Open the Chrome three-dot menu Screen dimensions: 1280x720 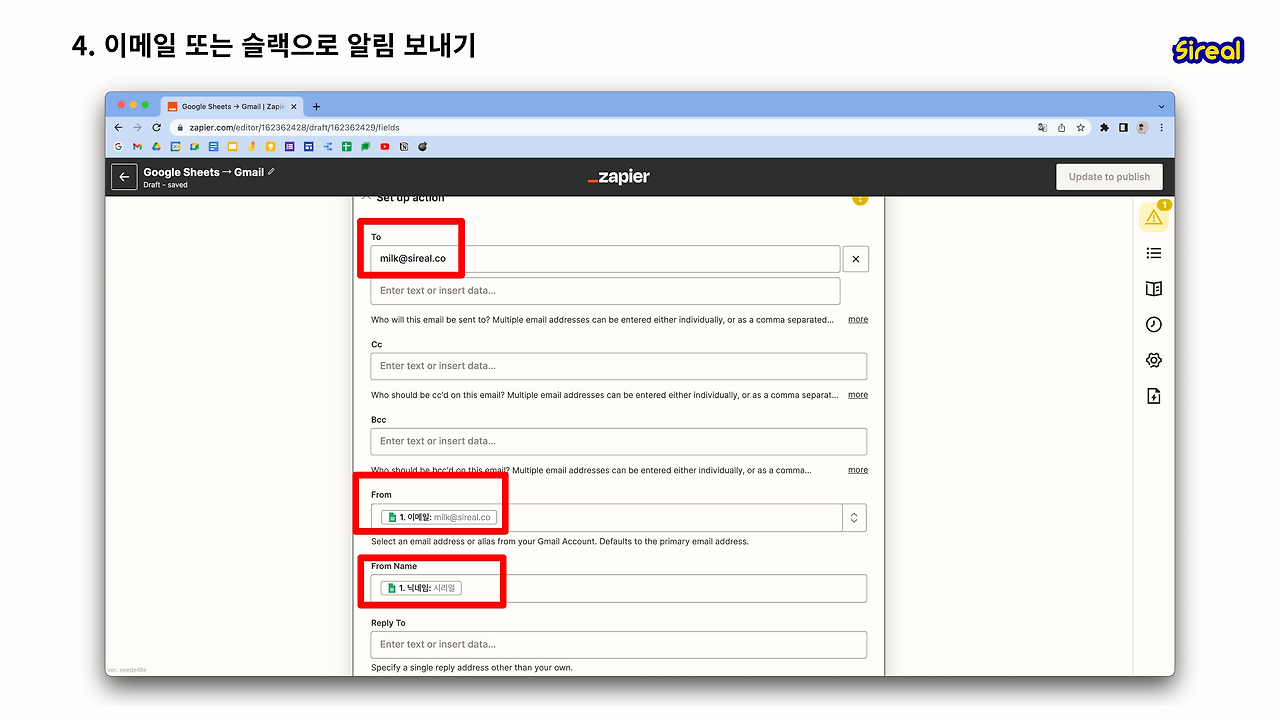pyautogui.click(x=1161, y=128)
